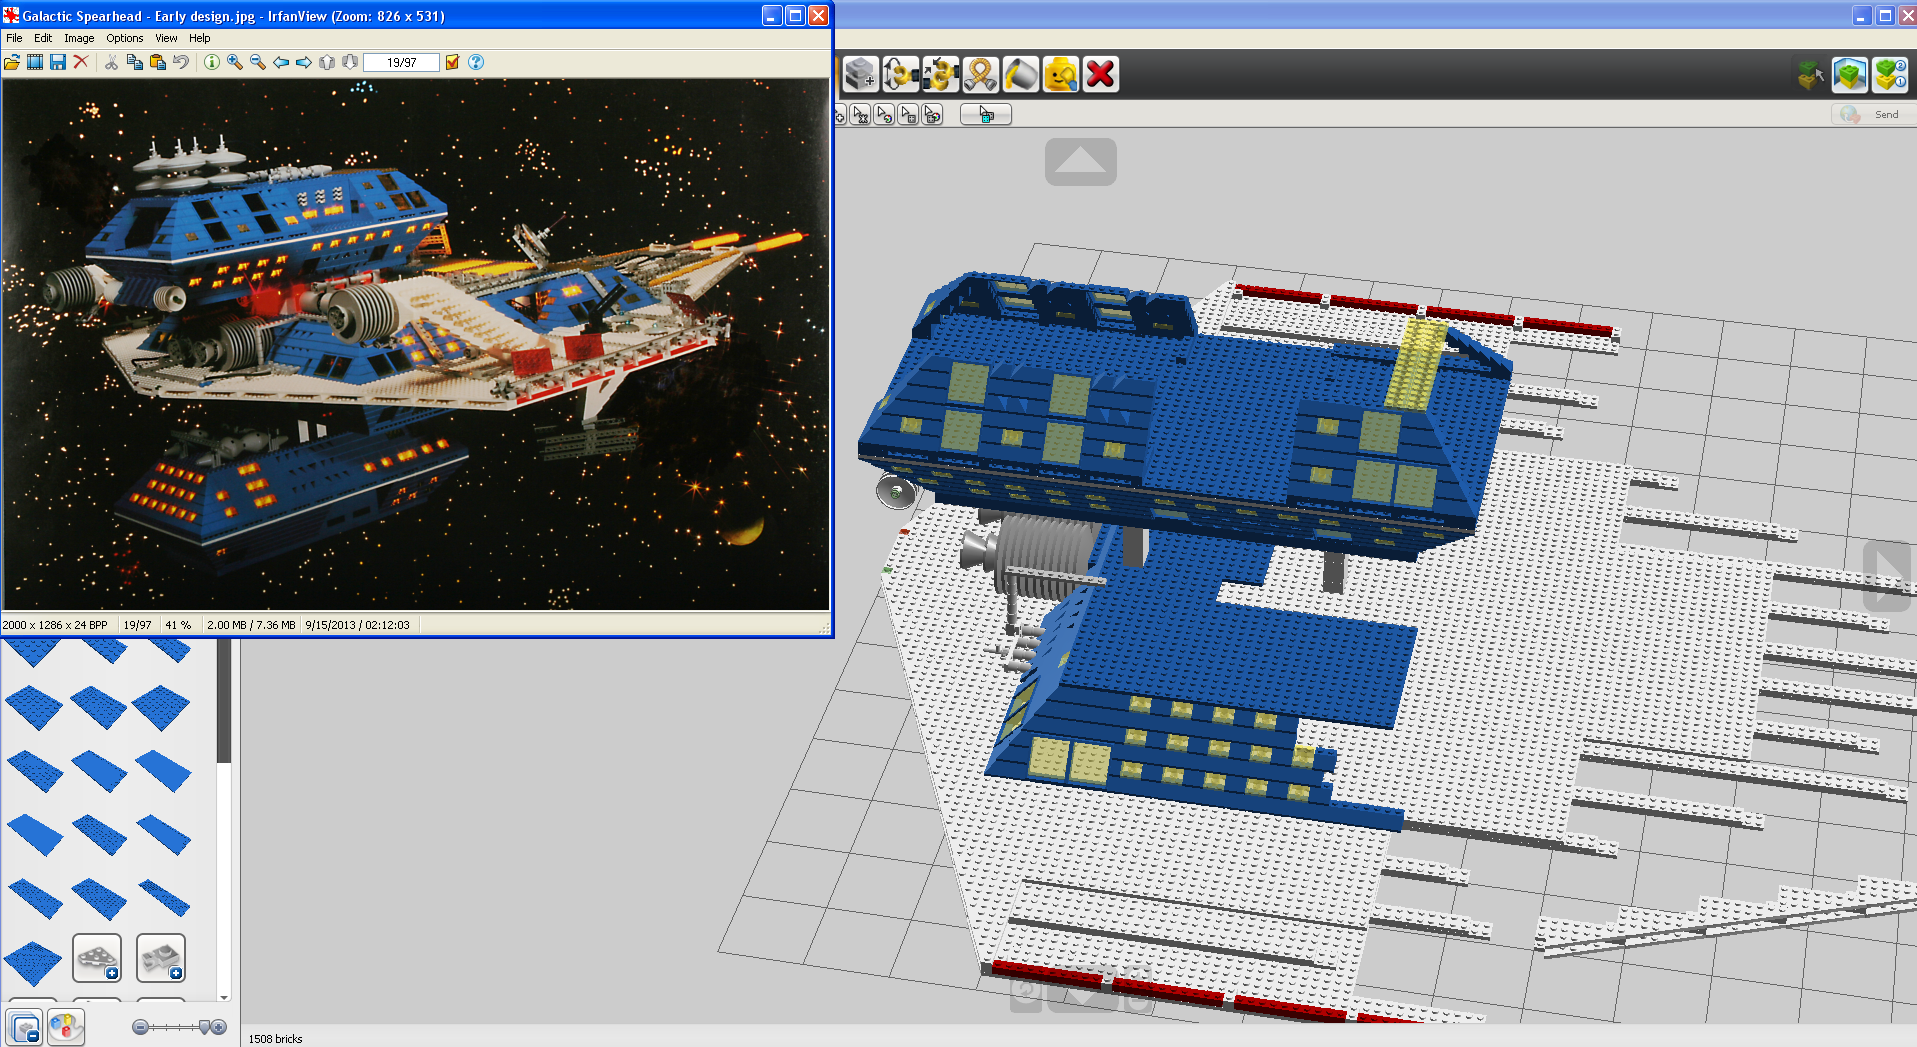Open IrfanView properties checkmark icon

452,62
